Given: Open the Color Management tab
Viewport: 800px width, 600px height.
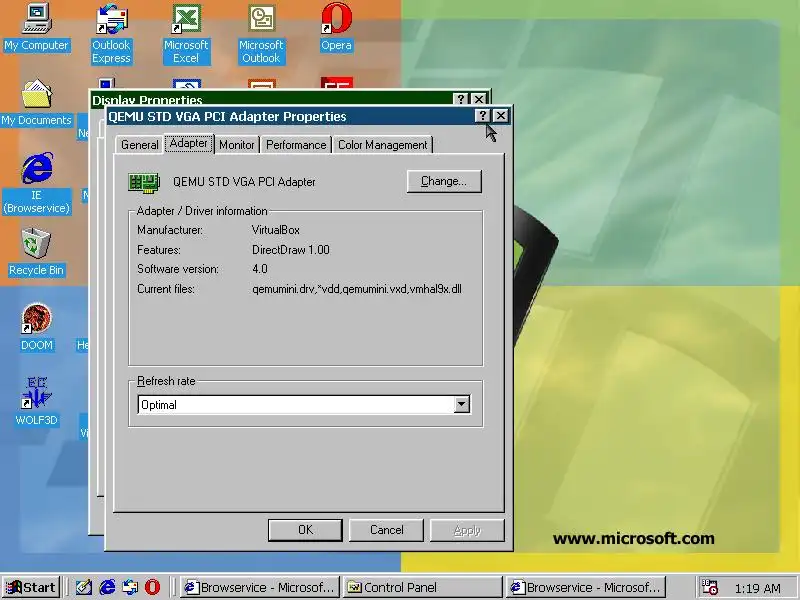Looking at the screenshot, I should 383,145.
